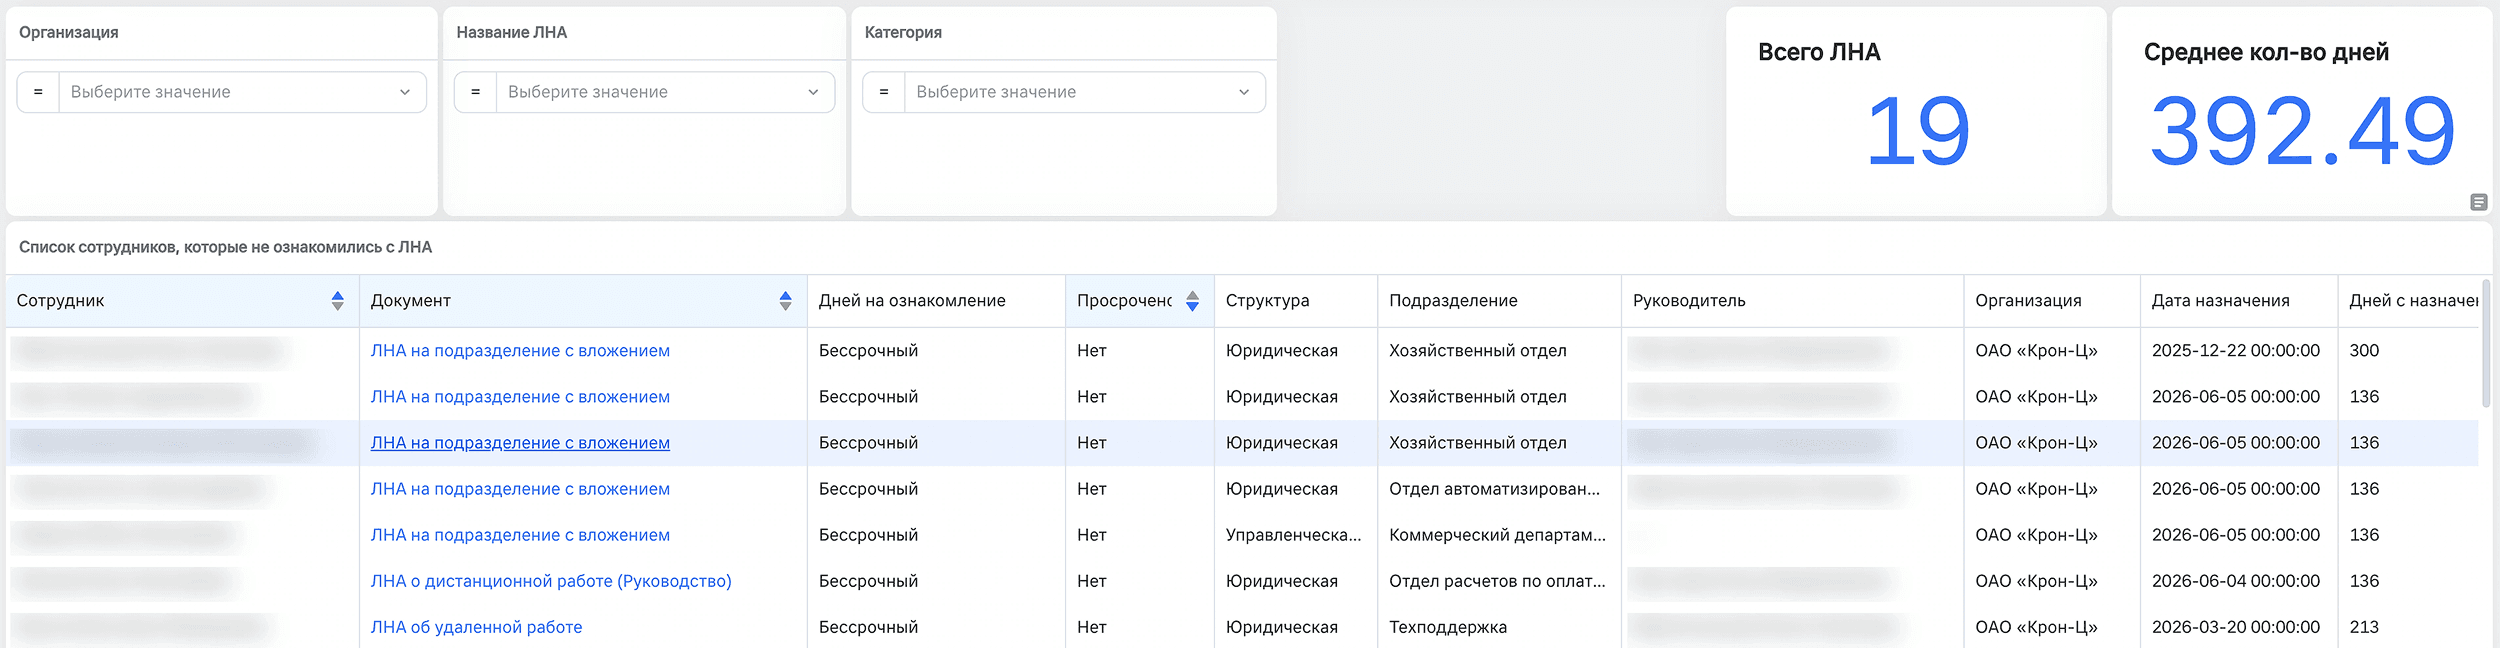
Task: Open document link dated 2025-12-22
Action: (x=520, y=351)
